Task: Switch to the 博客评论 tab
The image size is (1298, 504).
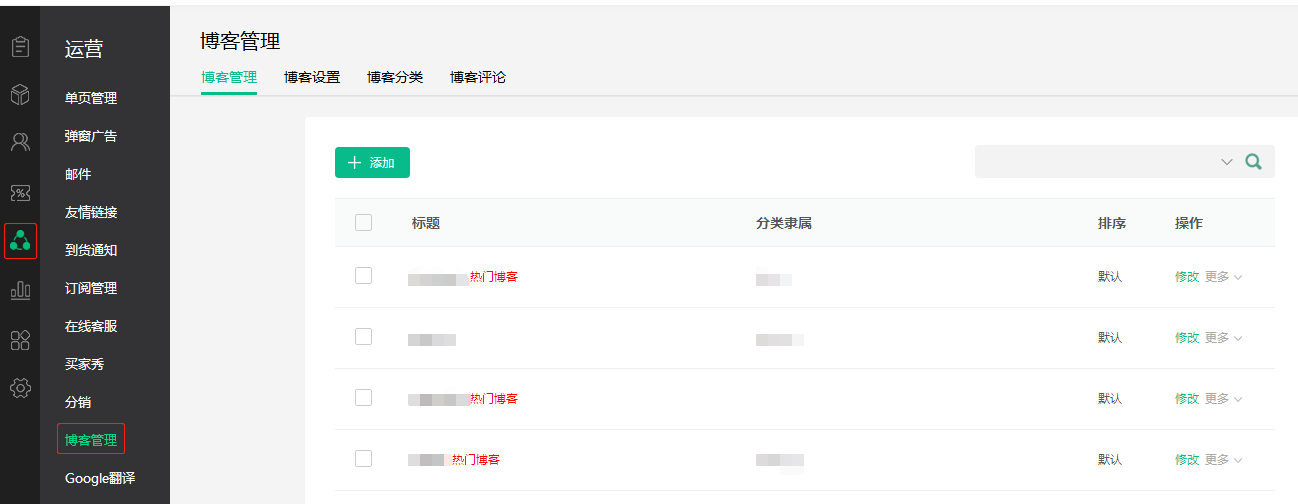Action: point(478,77)
